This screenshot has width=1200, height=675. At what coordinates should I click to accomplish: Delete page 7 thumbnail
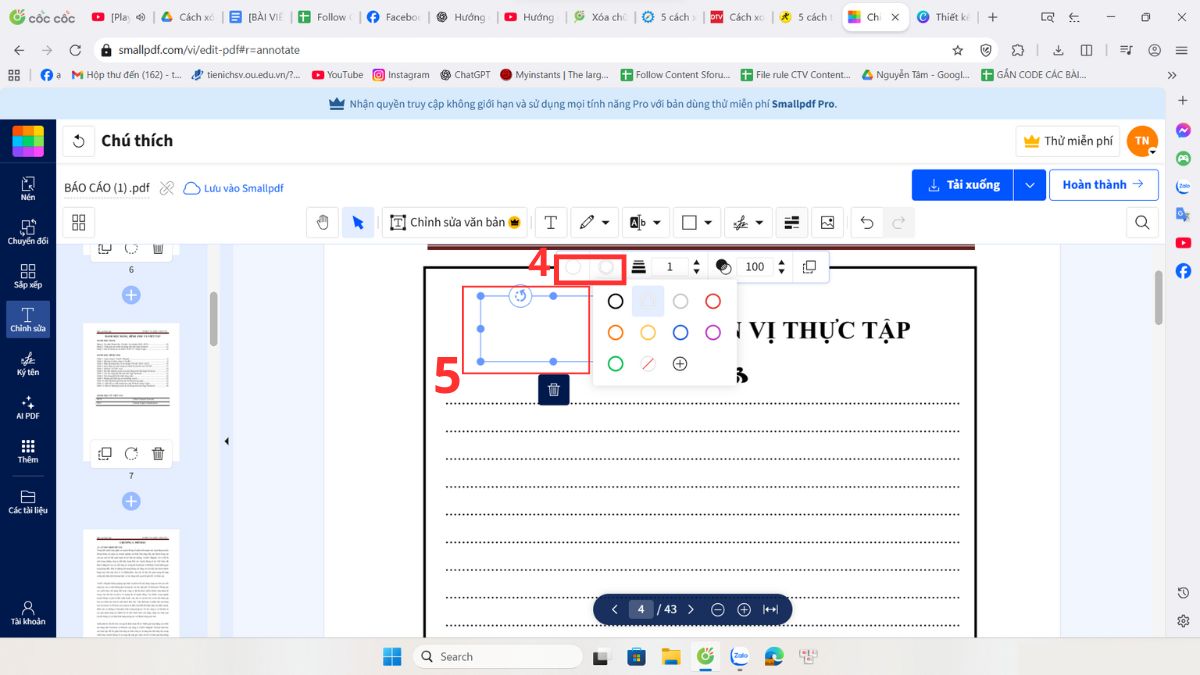pos(158,453)
